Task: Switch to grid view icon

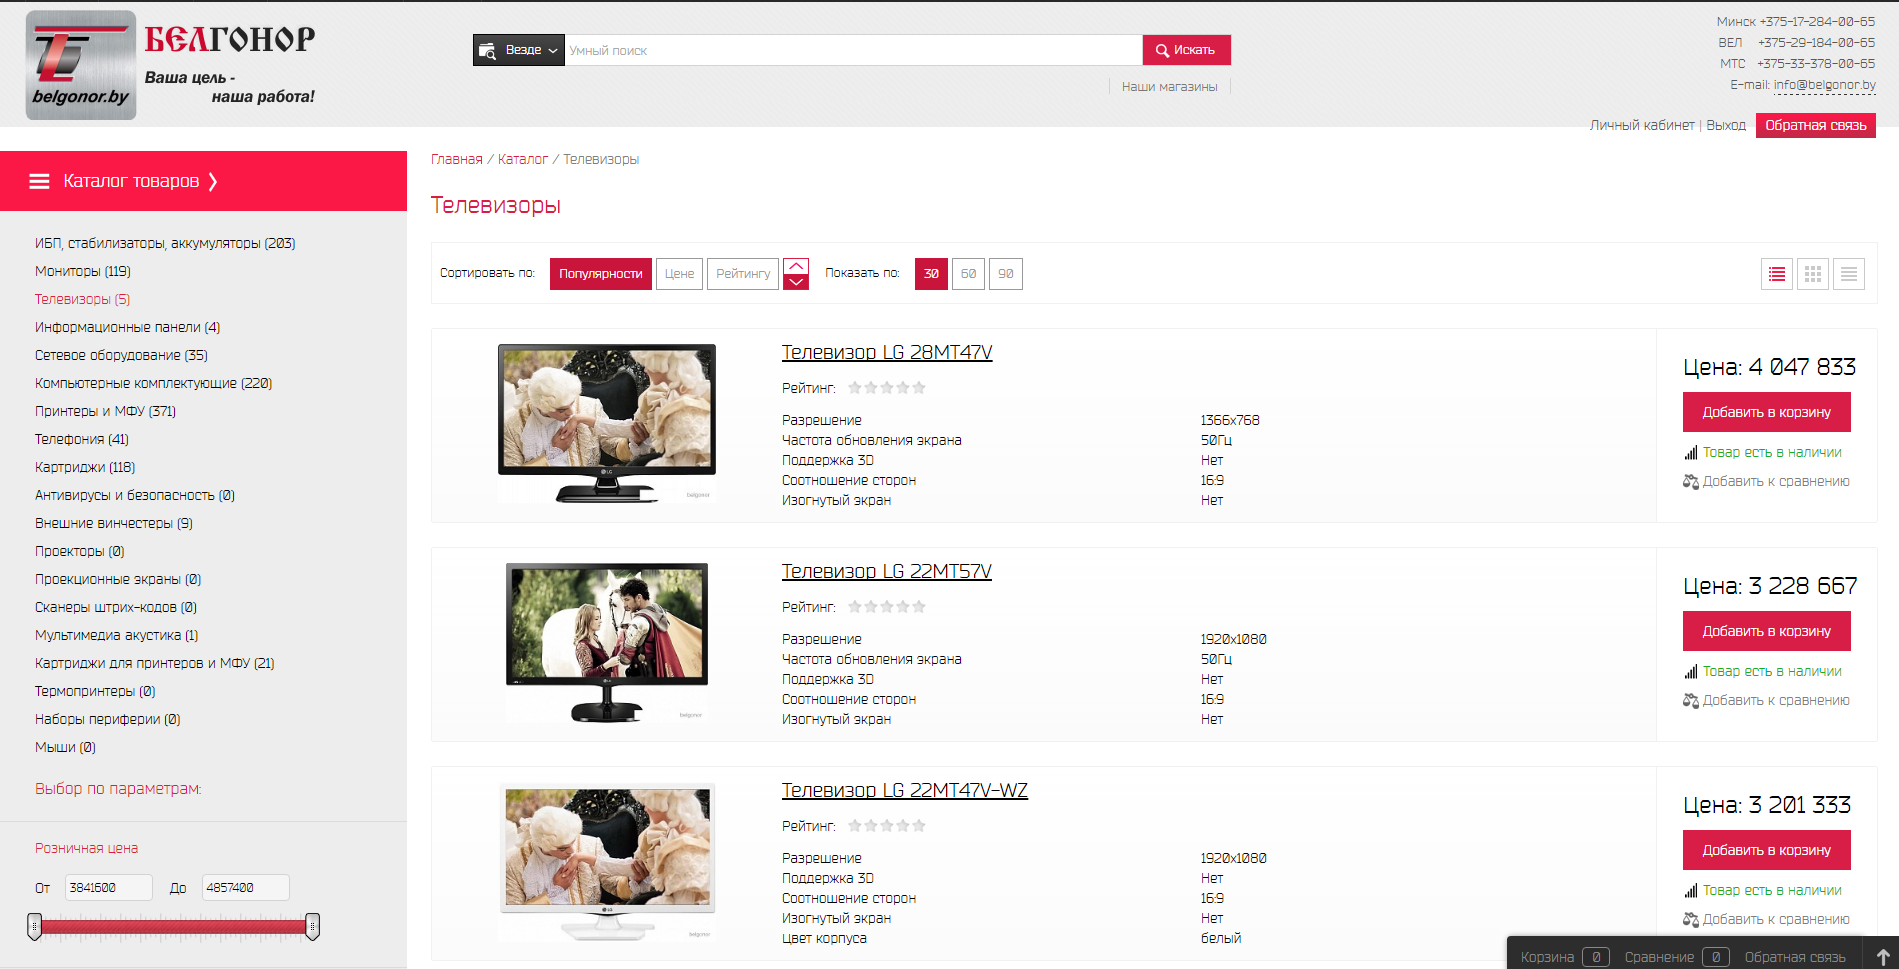Action: tap(1813, 274)
